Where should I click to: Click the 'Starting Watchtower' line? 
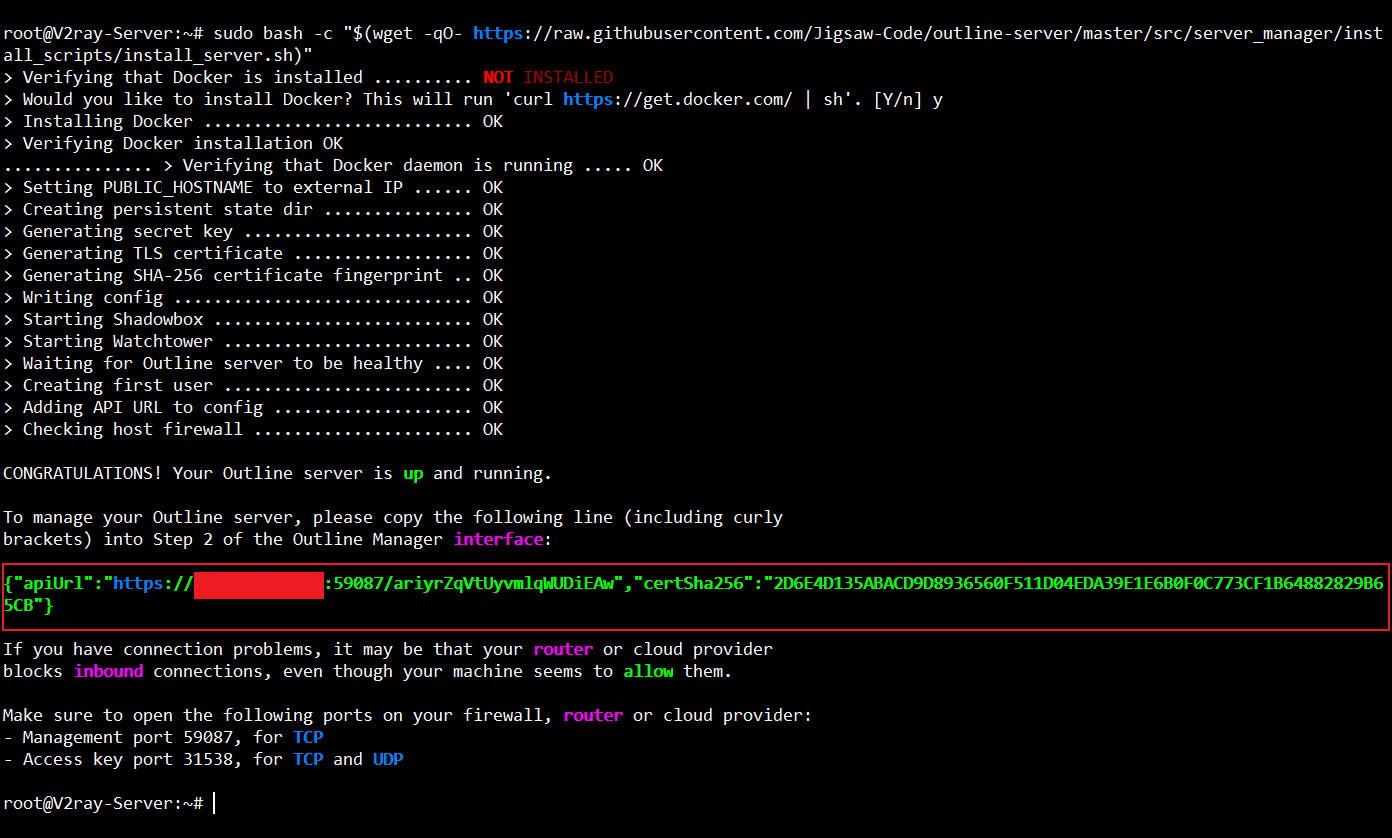point(253,341)
